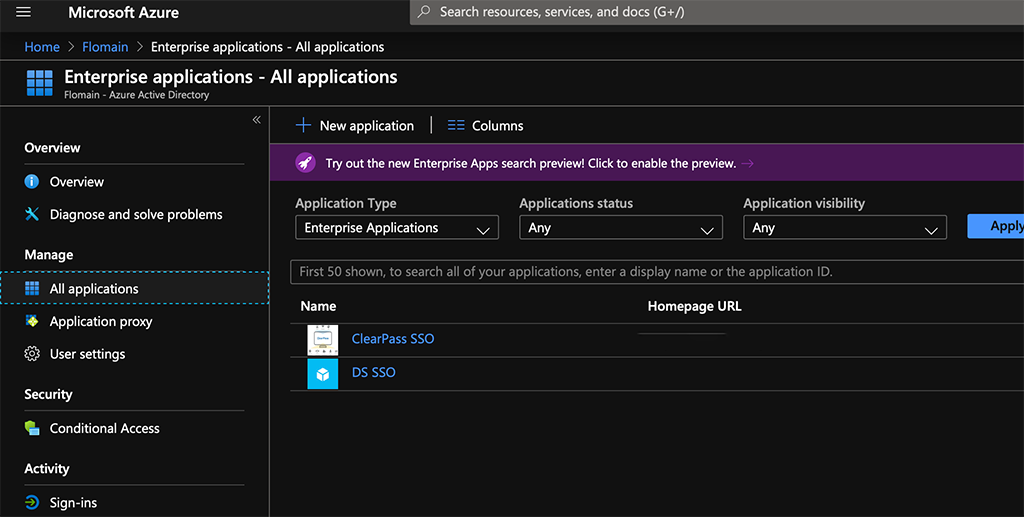Click the search magnifier icon
Image resolution: width=1024 pixels, height=517 pixels.
click(x=424, y=12)
